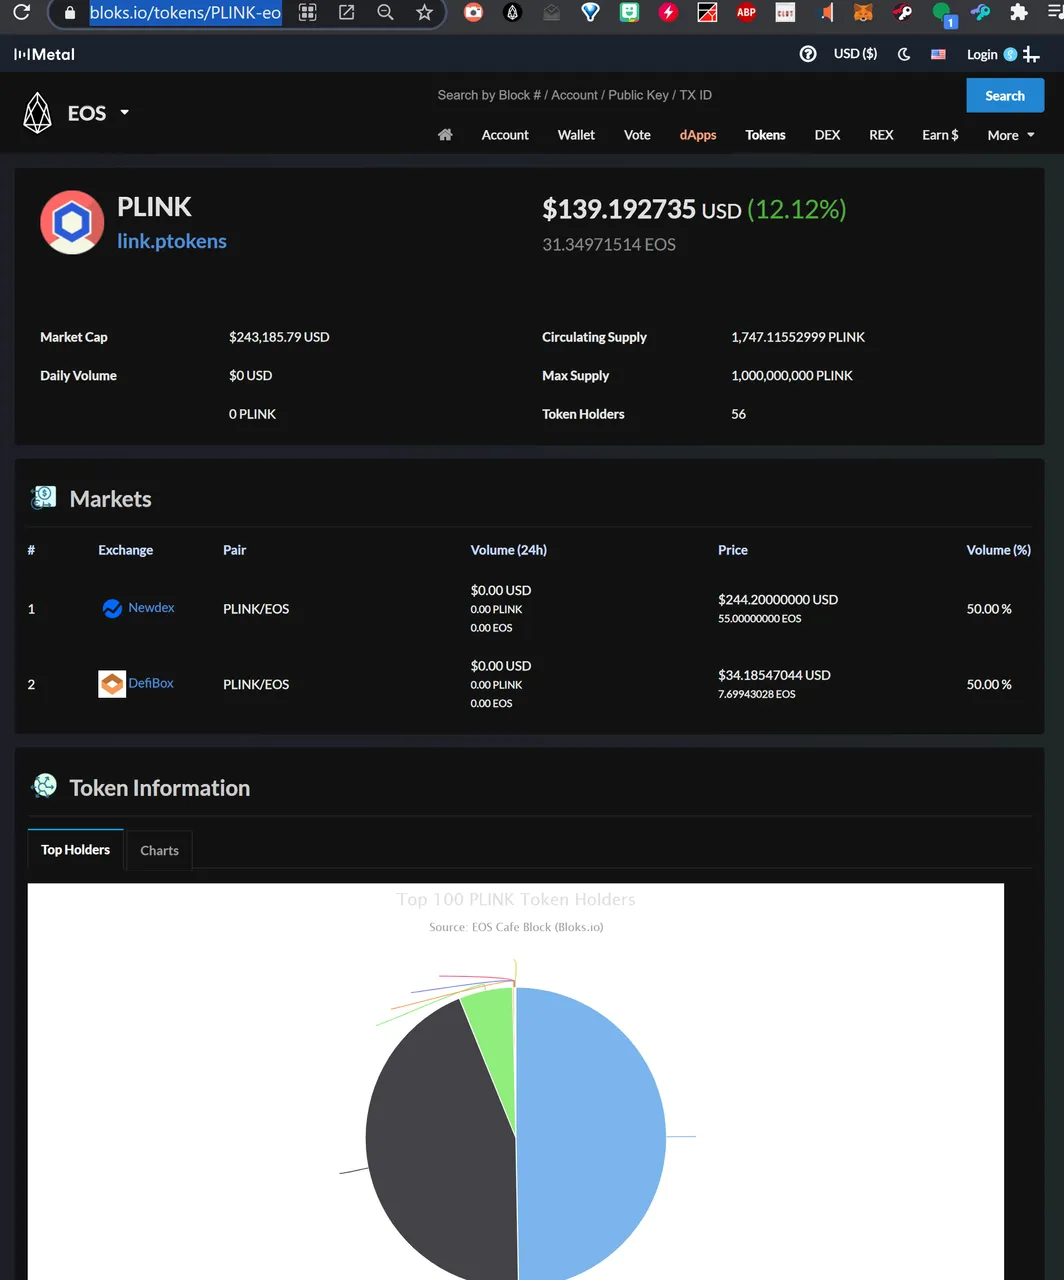
Task: Open the green smiley face extension
Action: 629,13
